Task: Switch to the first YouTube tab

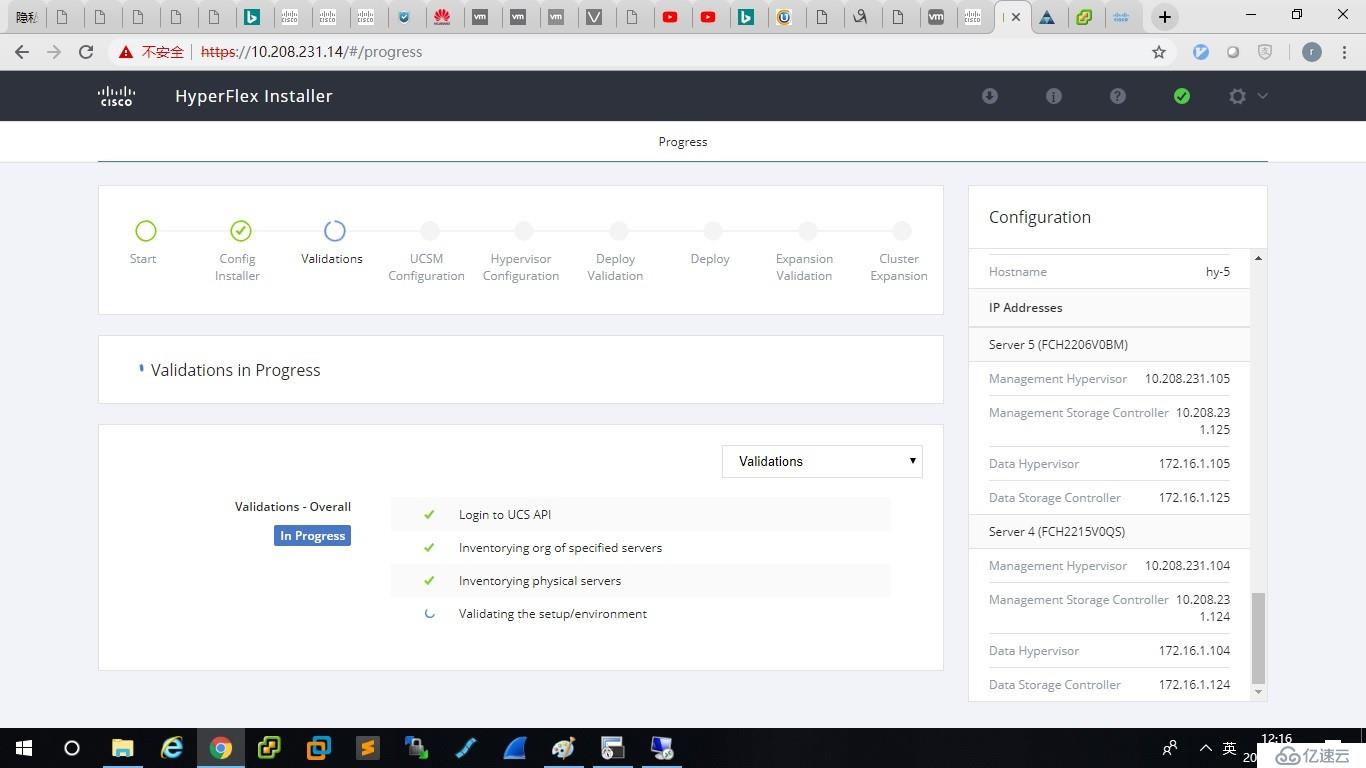Action: coord(670,17)
